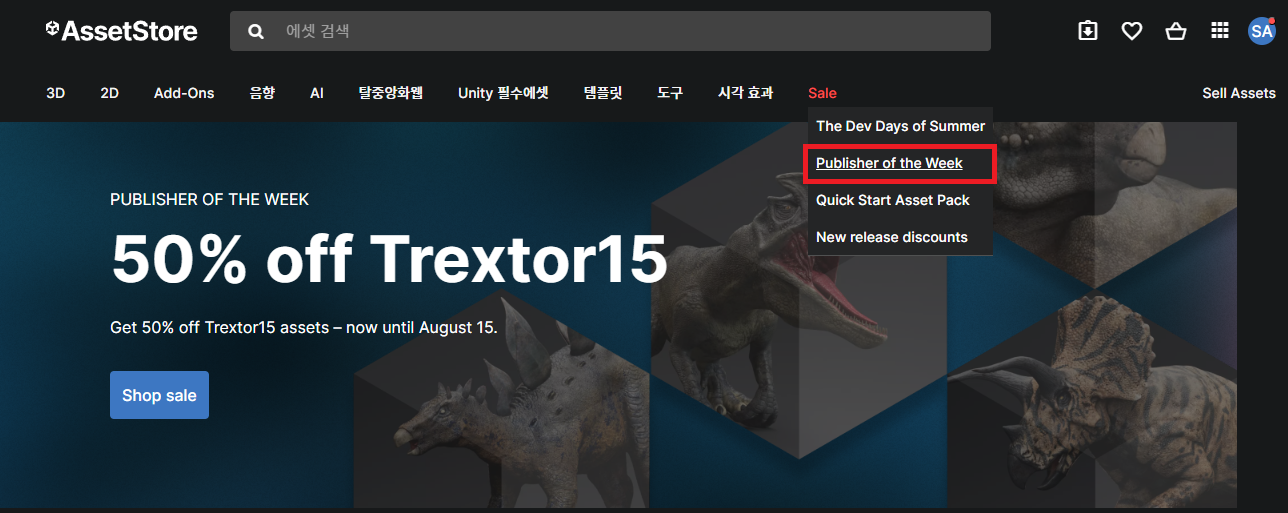This screenshot has height=513, width=1288.
Task: Click the Shop sale button
Action: coord(159,395)
